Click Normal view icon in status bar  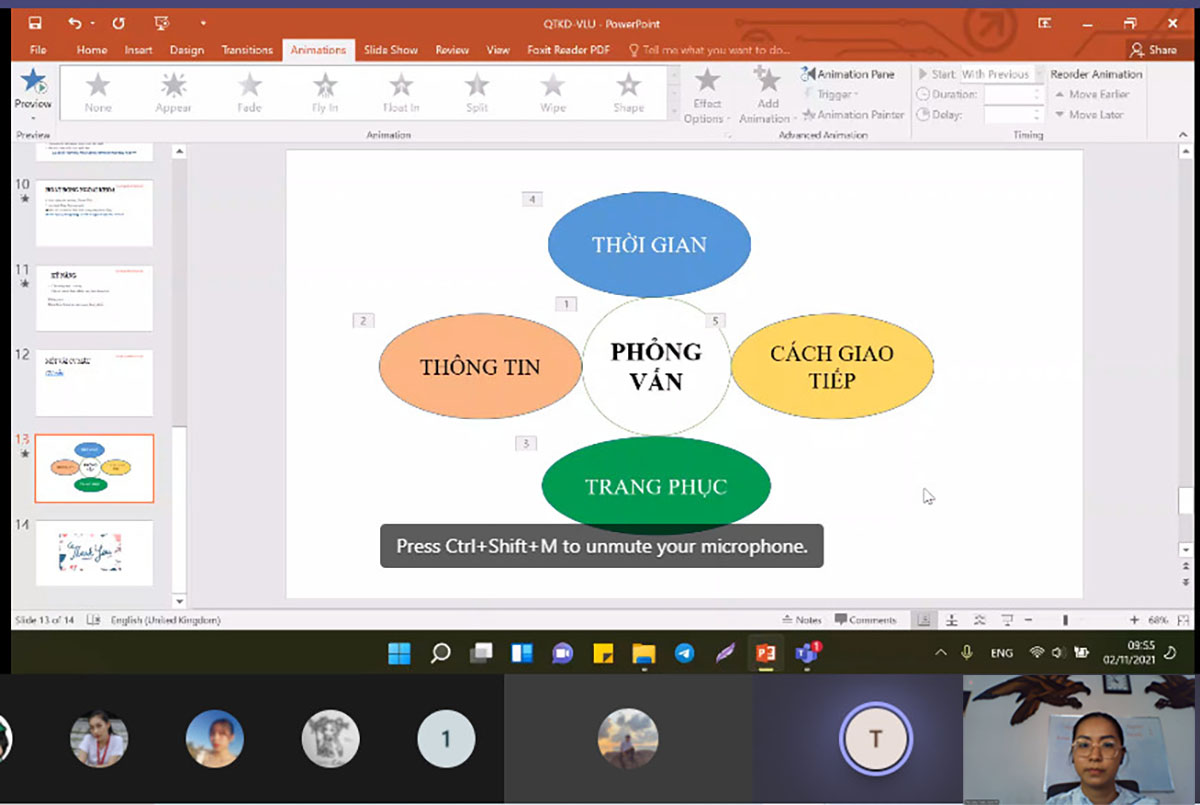(x=924, y=620)
